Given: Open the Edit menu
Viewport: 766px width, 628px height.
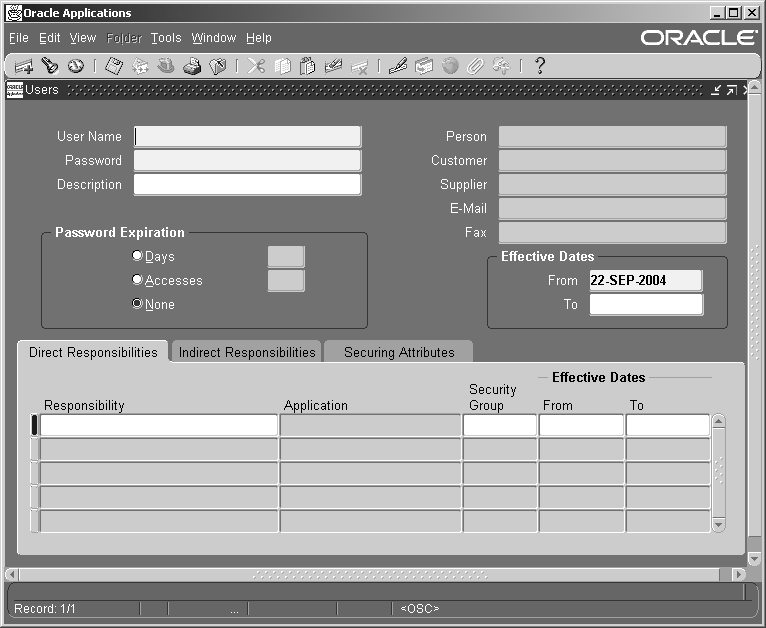Looking at the screenshot, I should click(x=49, y=38).
